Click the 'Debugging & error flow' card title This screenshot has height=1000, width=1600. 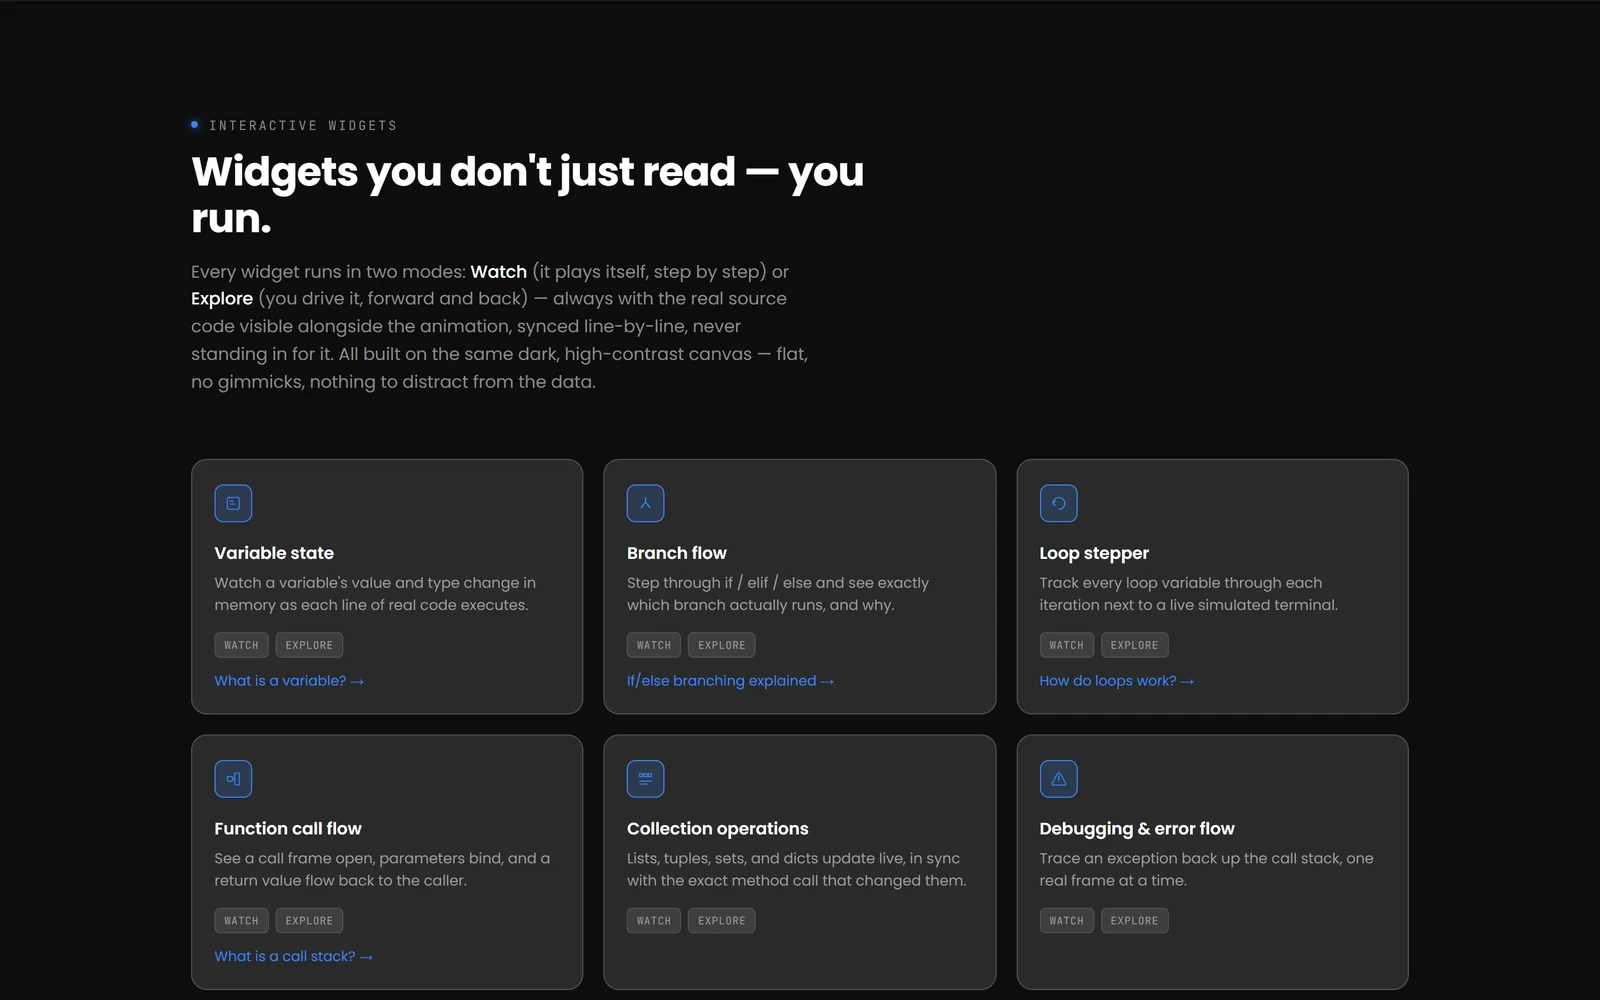pos(1137,829)
